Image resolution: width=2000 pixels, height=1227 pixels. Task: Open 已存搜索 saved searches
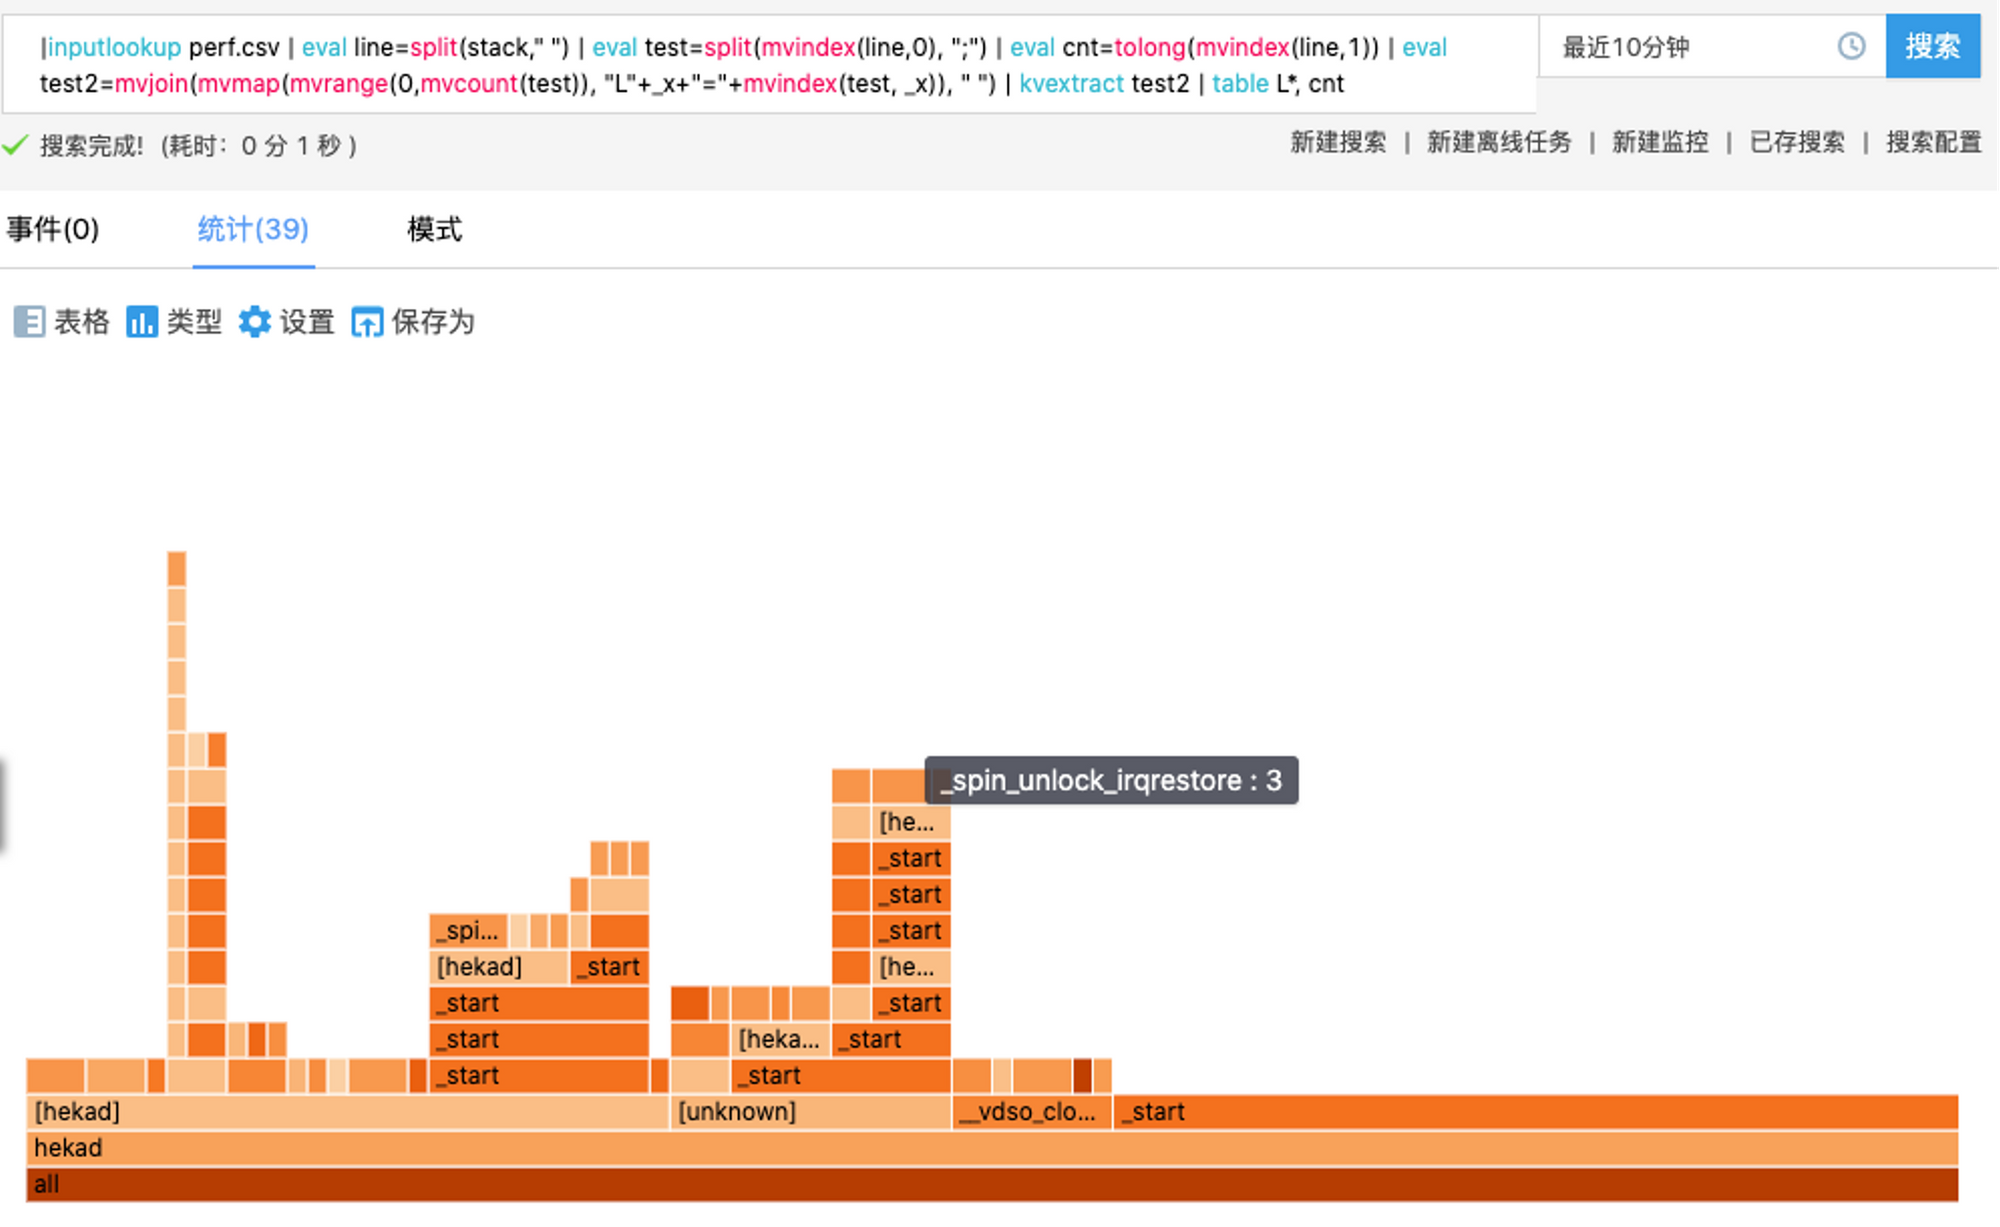click(1797, 142)
